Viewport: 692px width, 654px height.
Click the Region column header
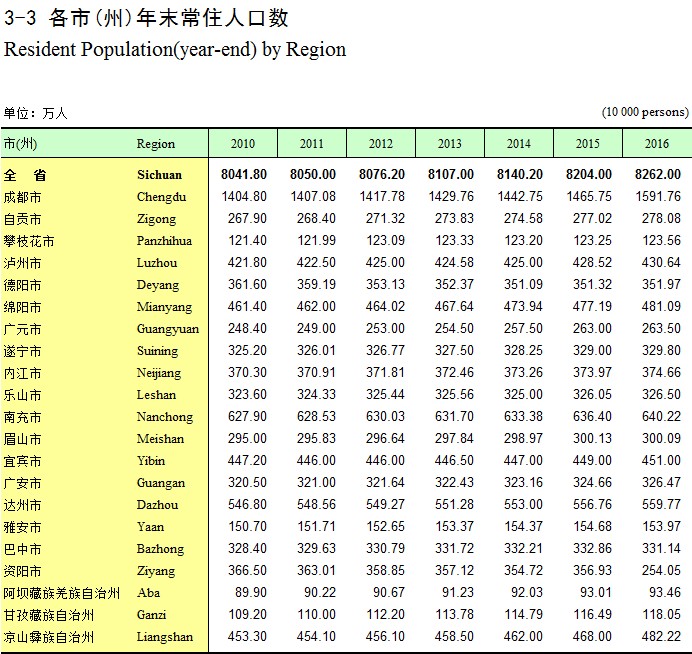tap(156, 144)
